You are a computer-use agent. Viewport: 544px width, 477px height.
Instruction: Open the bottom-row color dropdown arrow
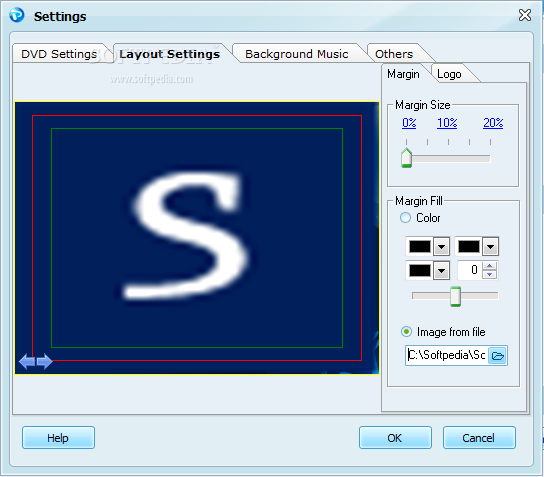pos(441,271)
